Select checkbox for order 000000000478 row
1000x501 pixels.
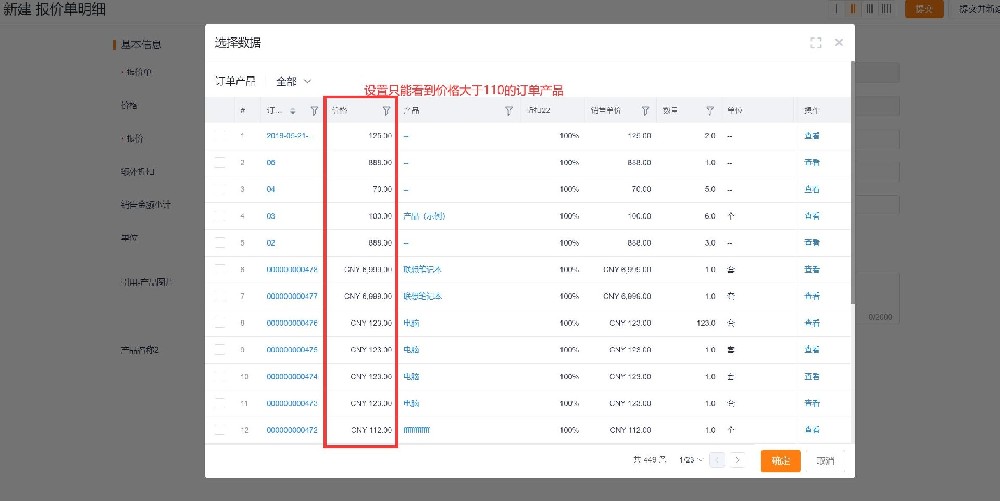(x=220, y=270)
